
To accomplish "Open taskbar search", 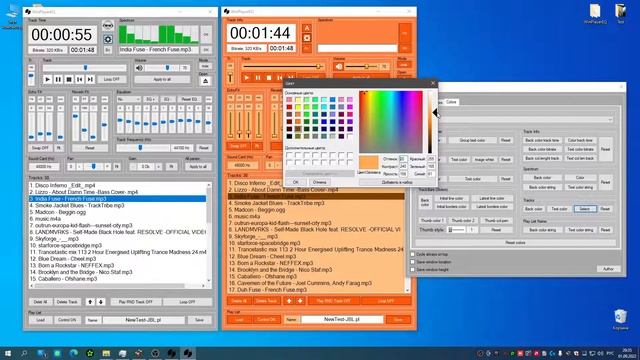I will coord(24,353).
